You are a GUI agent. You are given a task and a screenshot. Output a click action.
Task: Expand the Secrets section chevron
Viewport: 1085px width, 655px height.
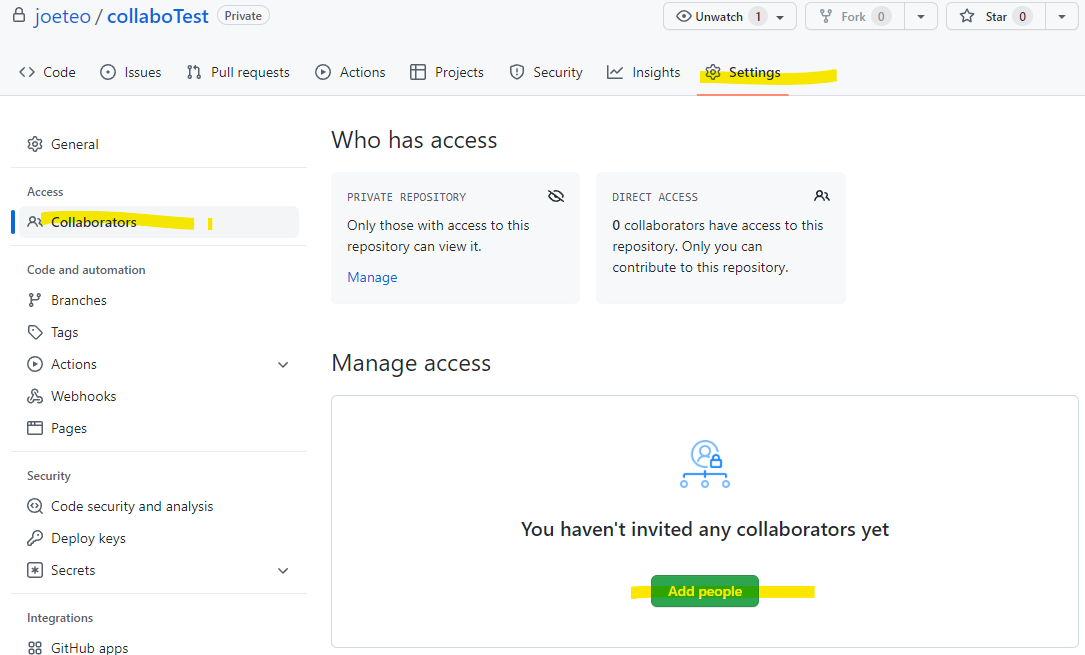[x=283, y=571]
